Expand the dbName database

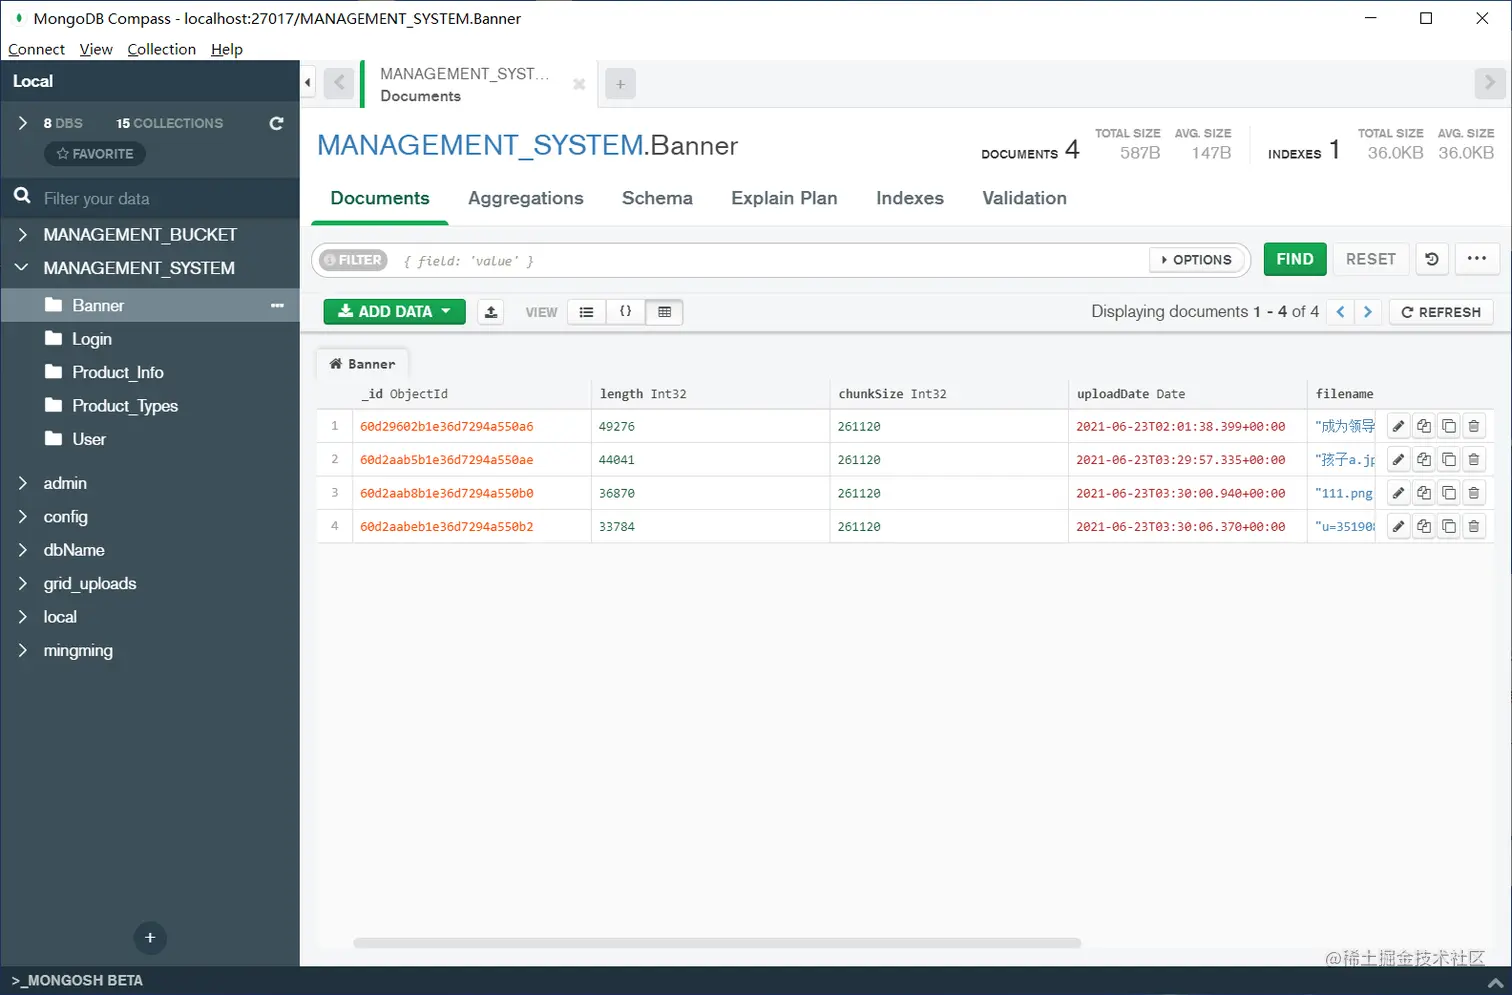pos(22,550)
